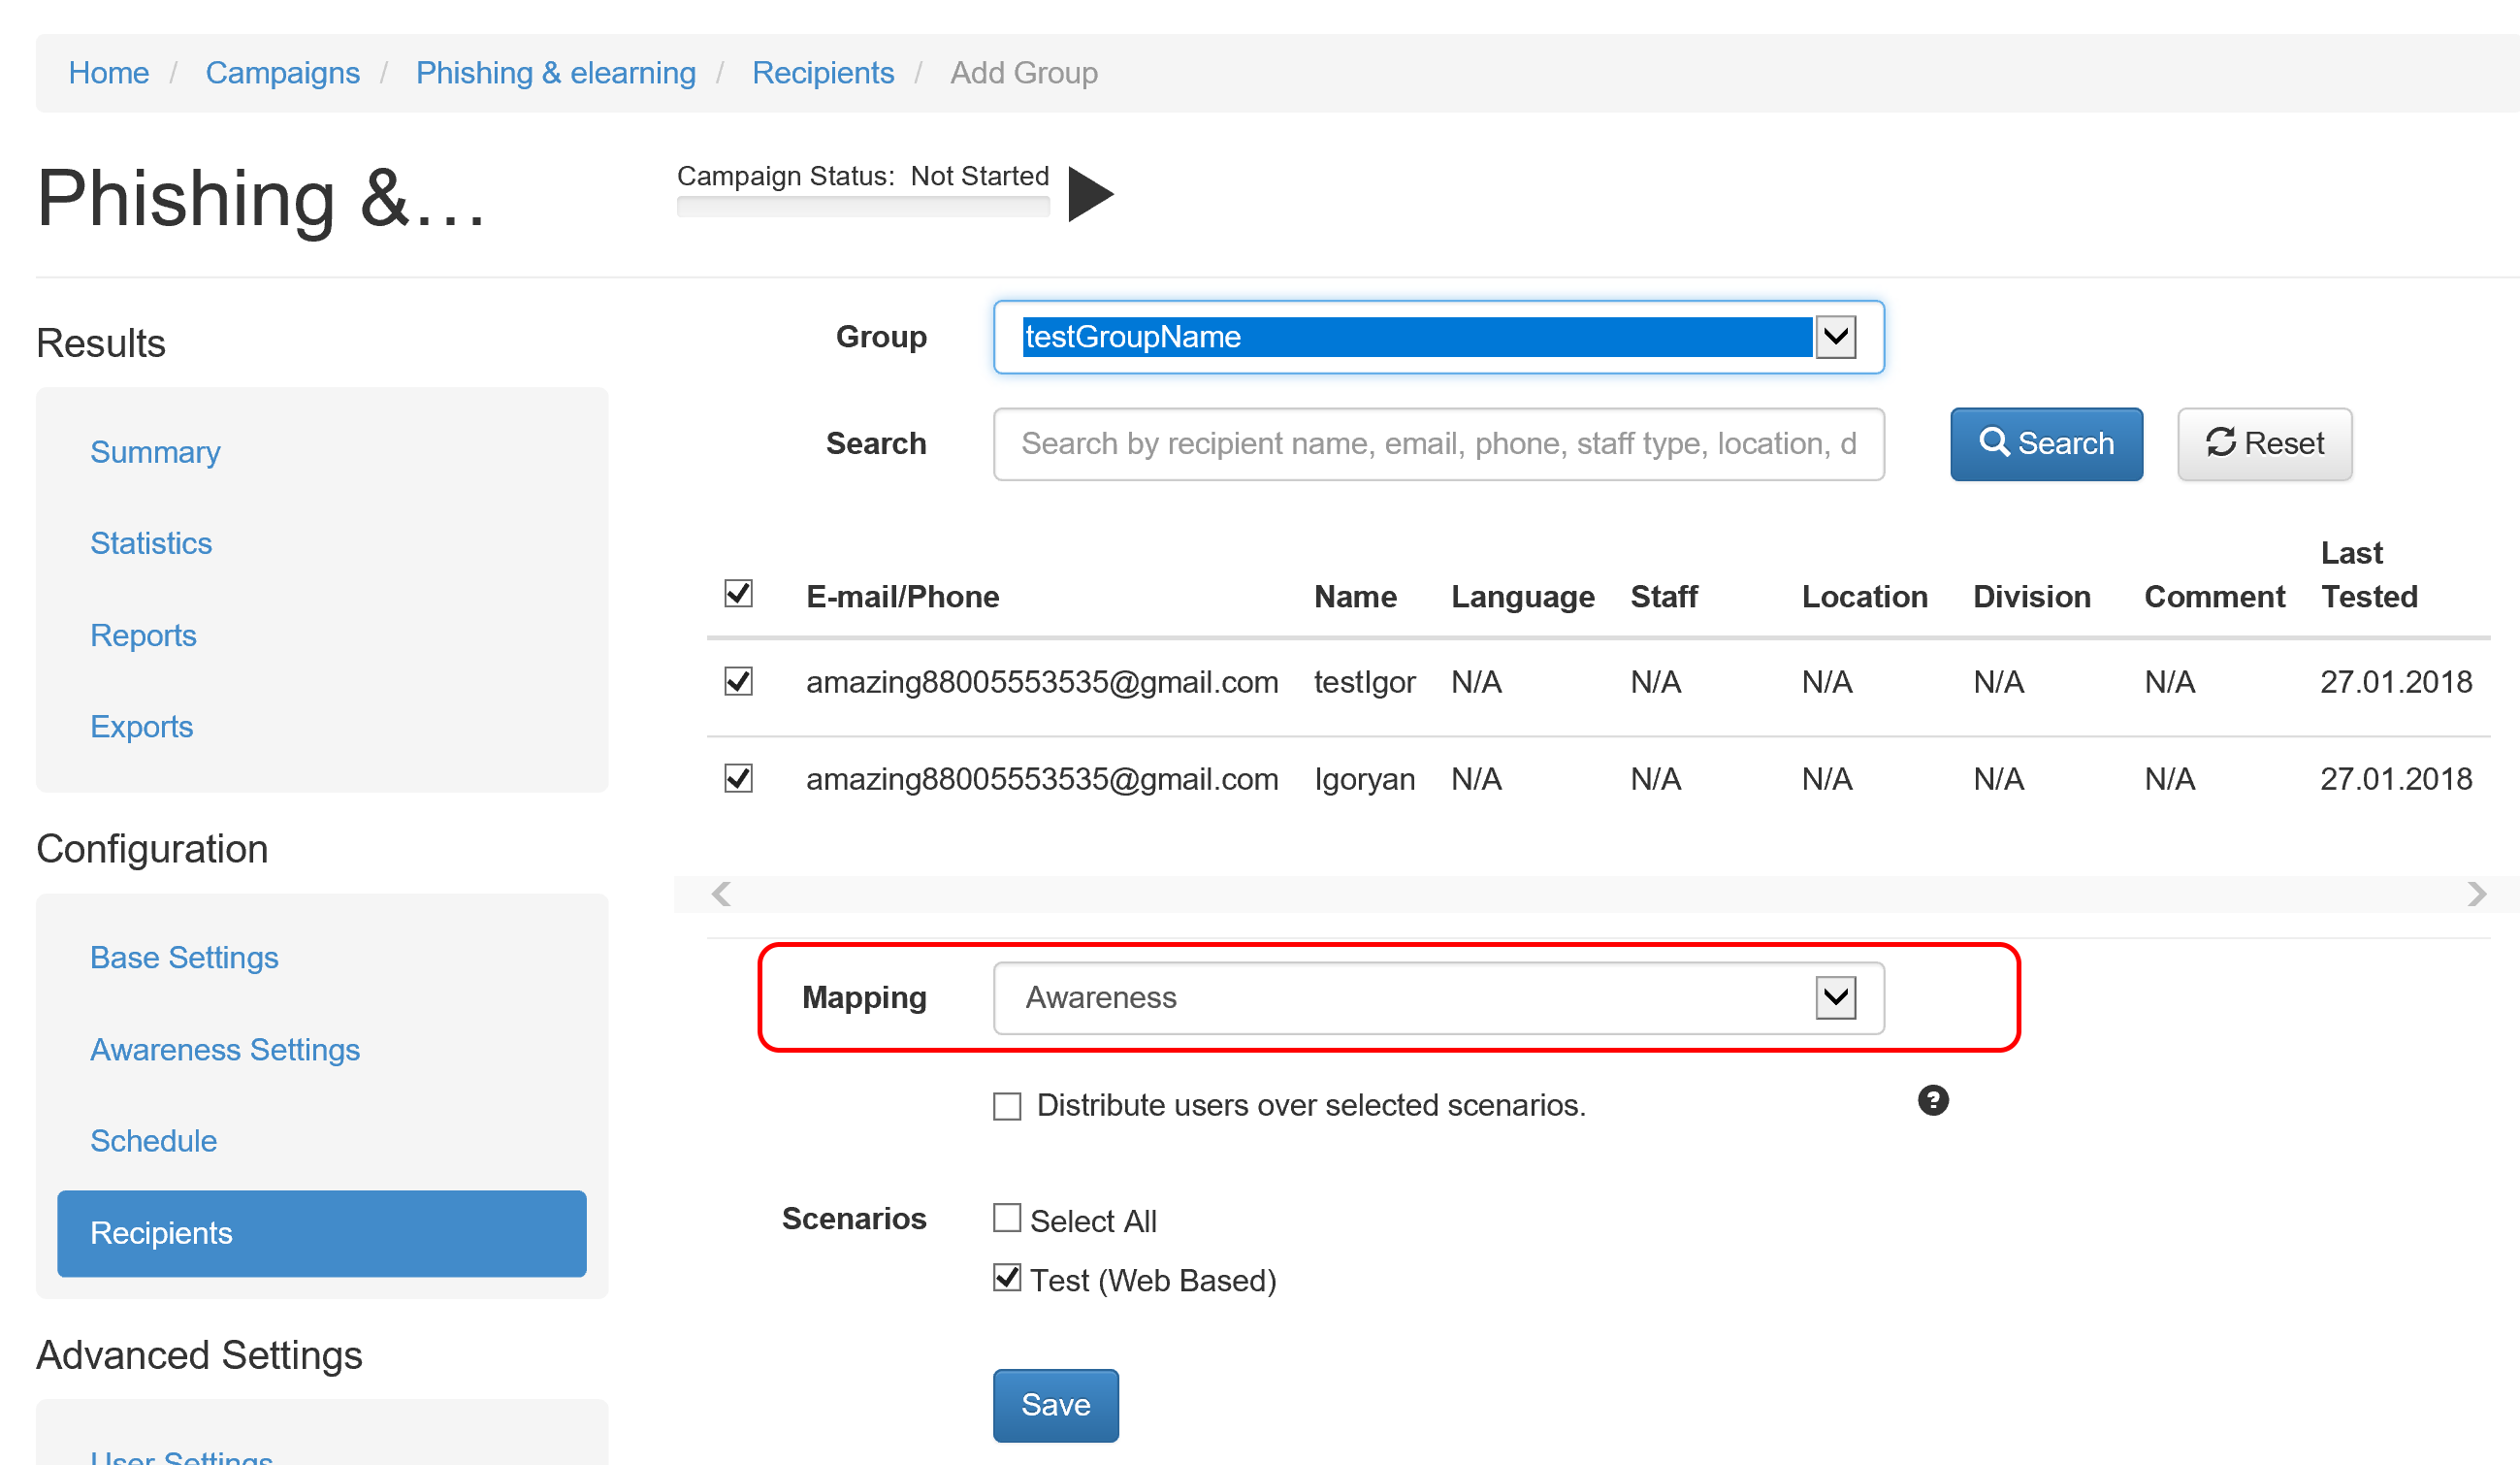Click the Save button
Image resolution: width=2520 pixels, height=1465 pixels.
point(1055,1404)
